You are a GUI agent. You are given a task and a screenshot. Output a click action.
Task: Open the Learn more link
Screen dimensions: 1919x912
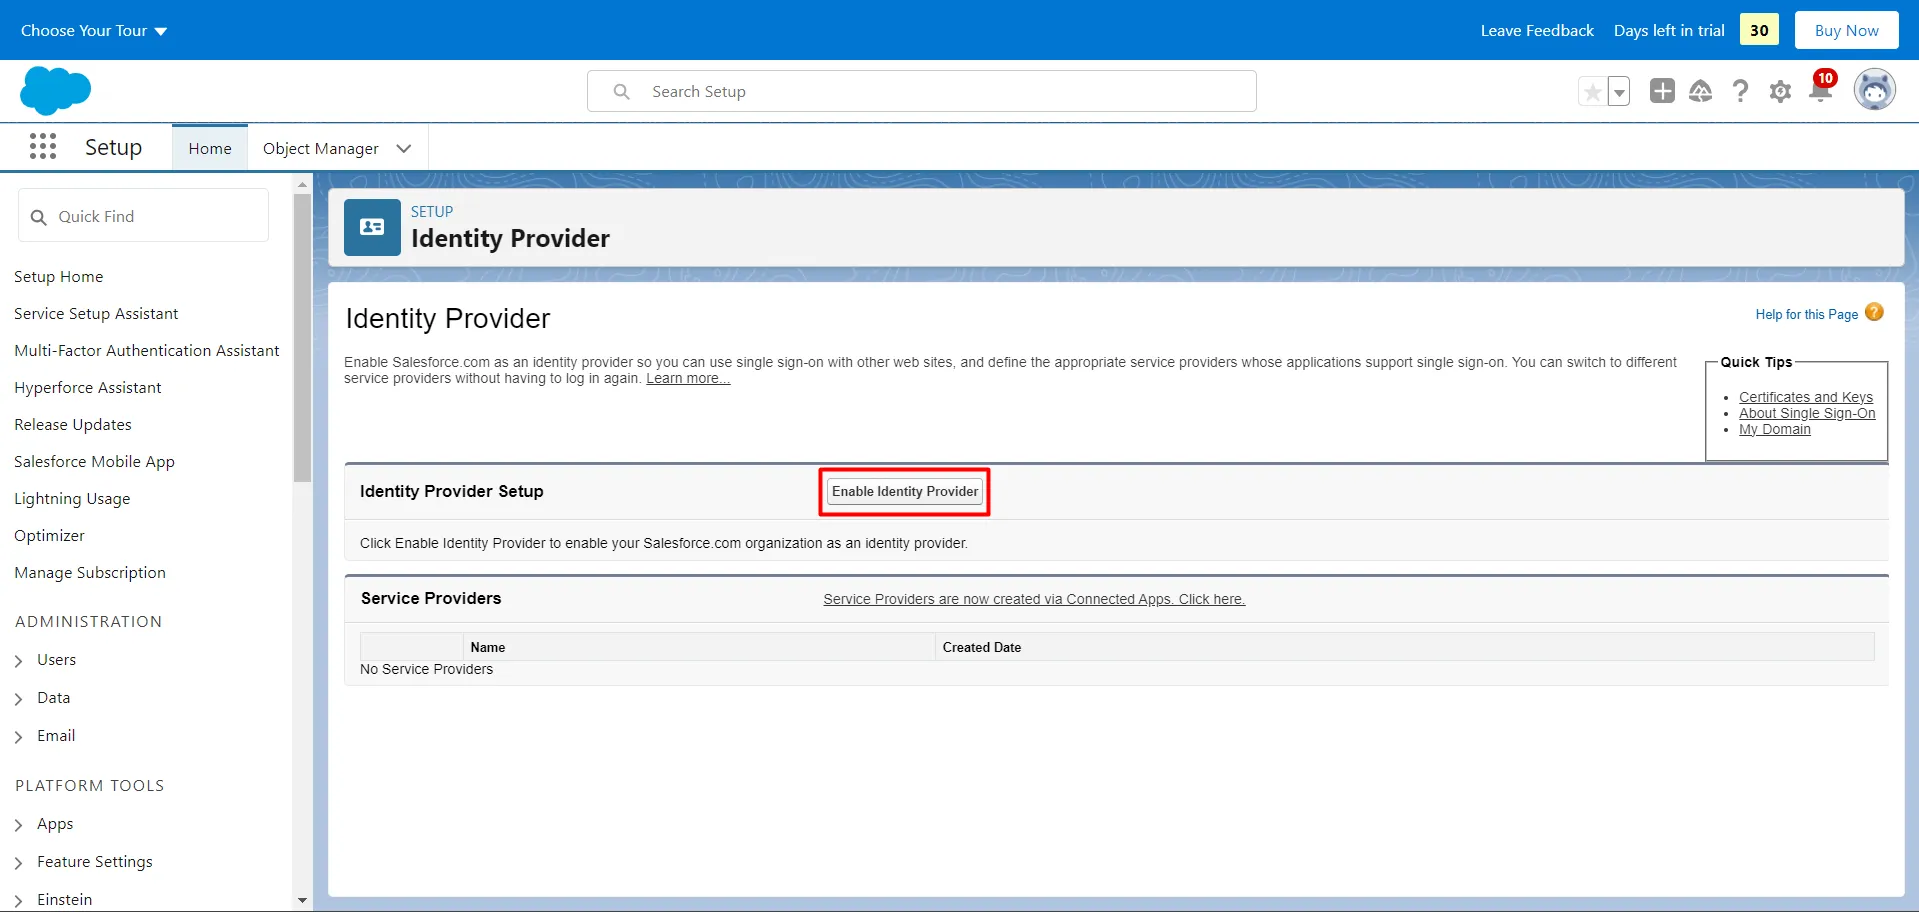pyautogui.click(x=688, y=379)
